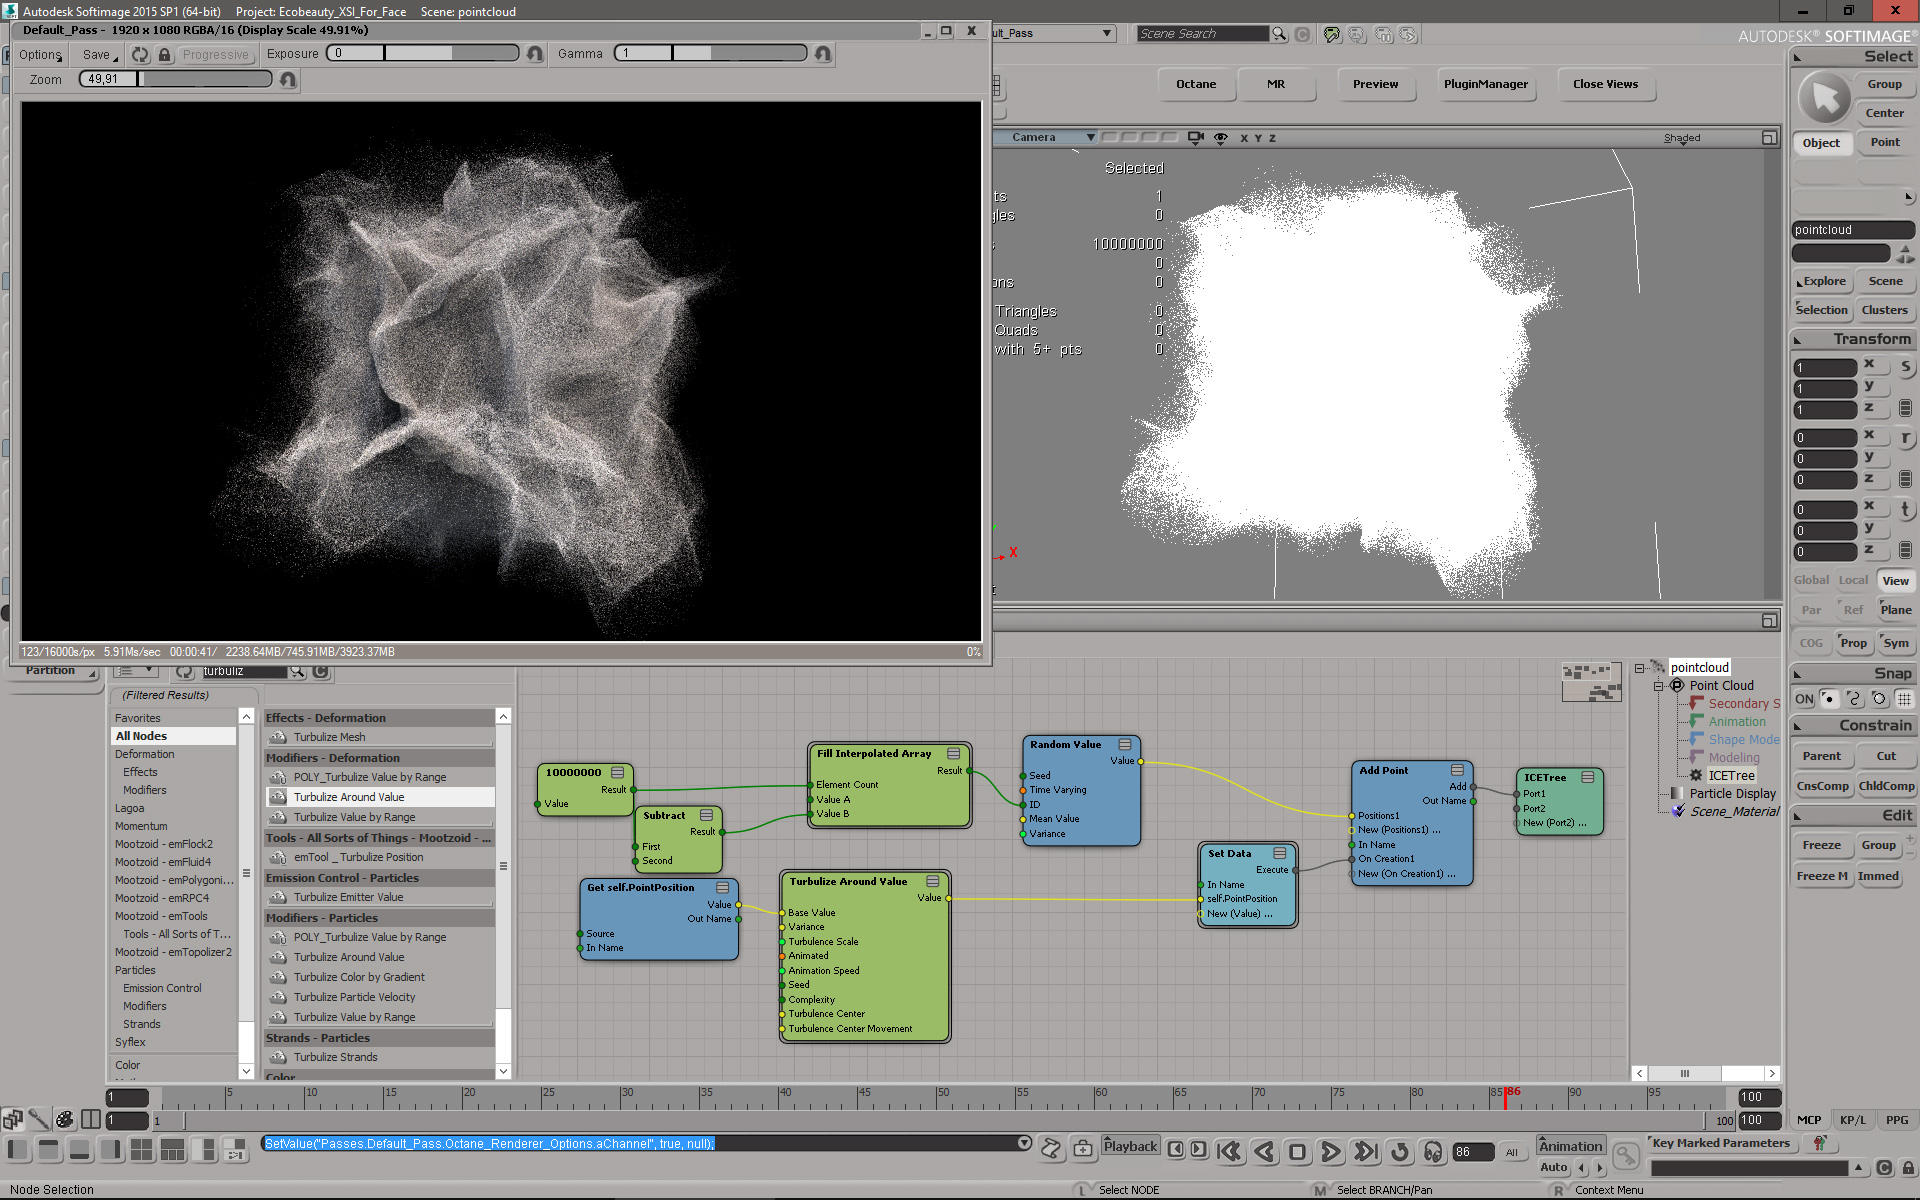Toggle the loop playback icon
The image size is (1920, 1200).
(1400, 1152)
